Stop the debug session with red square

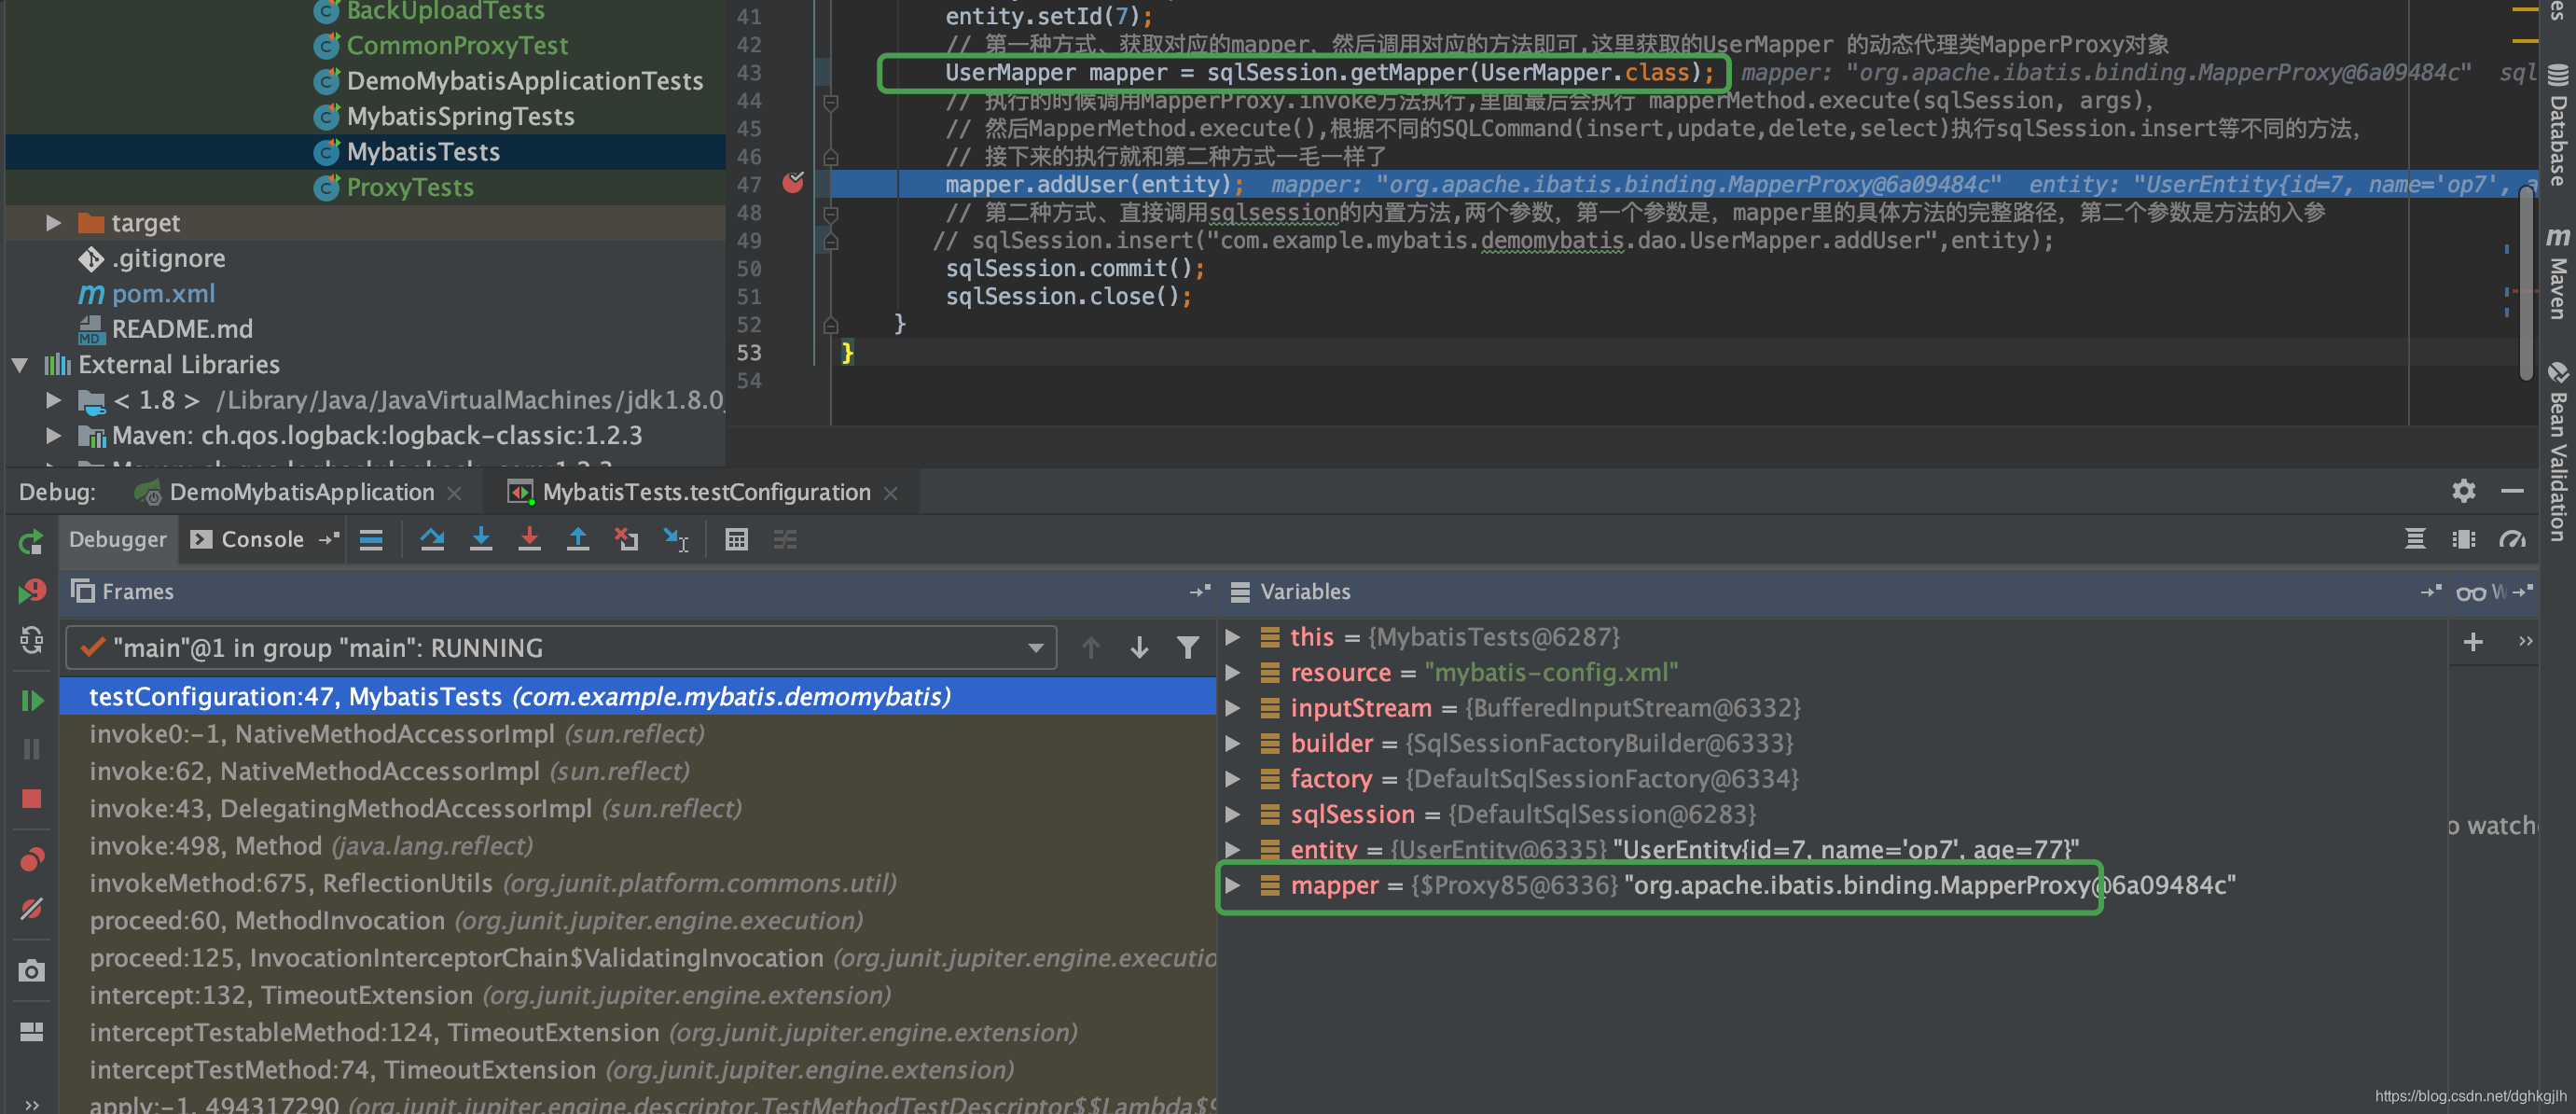pos(31,798)
